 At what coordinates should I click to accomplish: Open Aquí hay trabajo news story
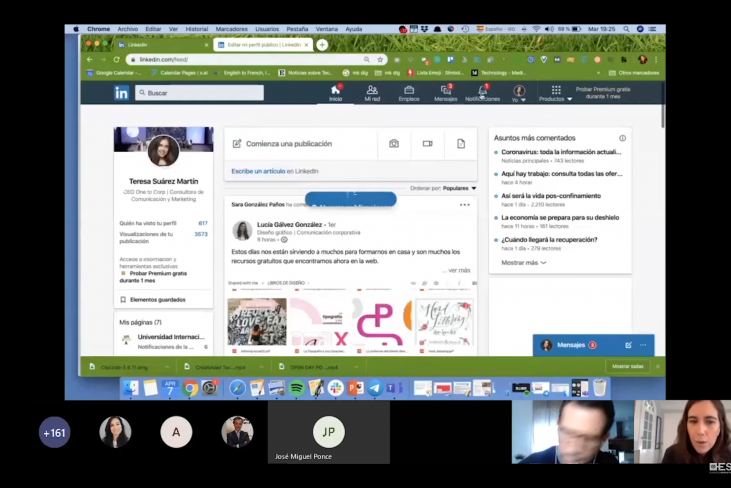(x=561, y=174)
